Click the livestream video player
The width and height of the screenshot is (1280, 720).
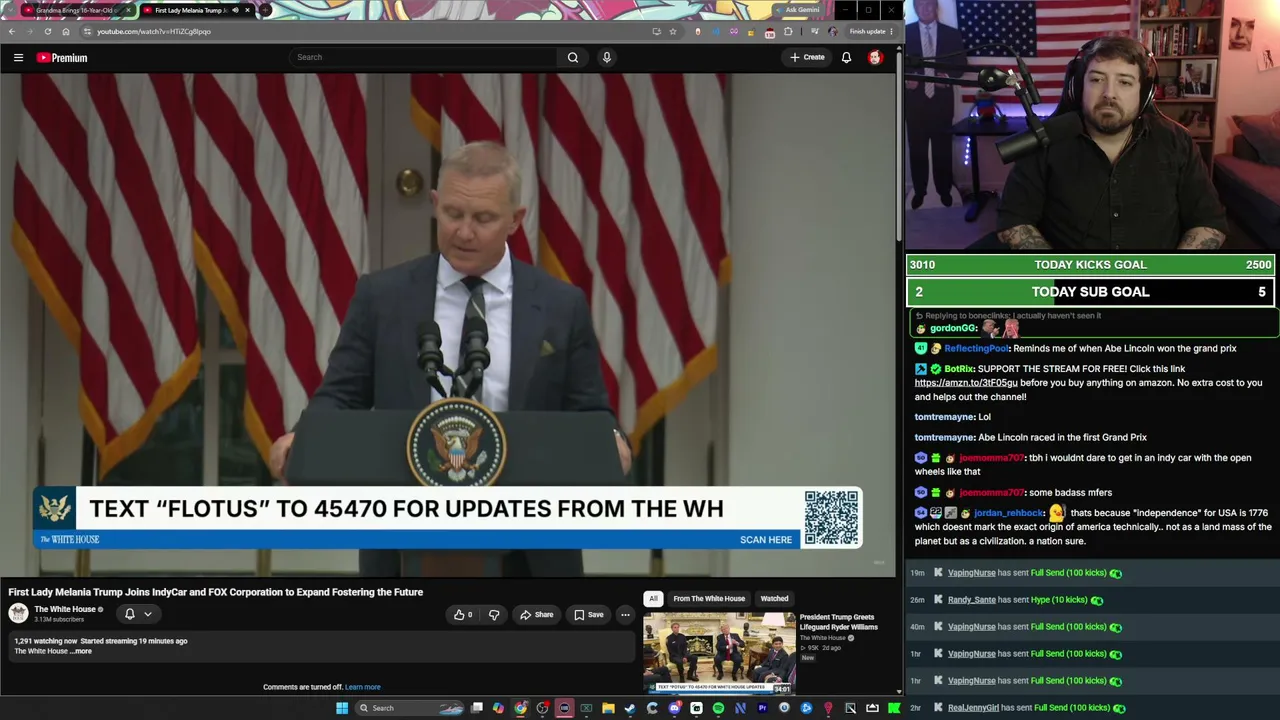[x=448, y=325]
